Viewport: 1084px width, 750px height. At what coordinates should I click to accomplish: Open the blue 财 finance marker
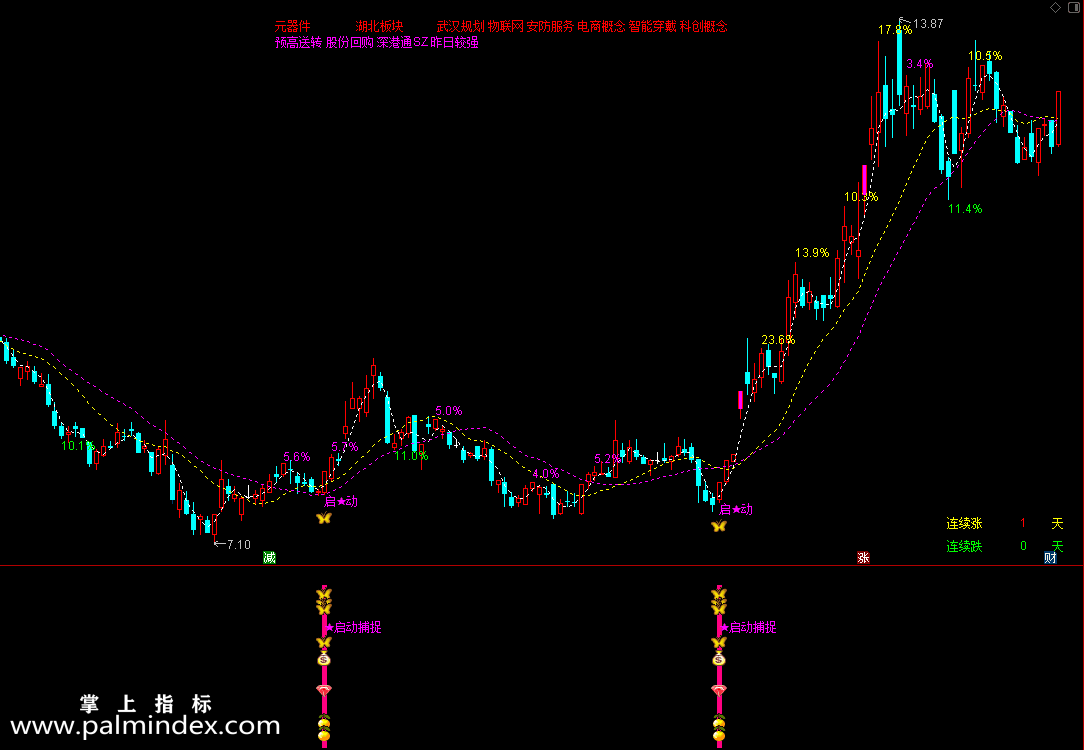(x=1050, y=557)
